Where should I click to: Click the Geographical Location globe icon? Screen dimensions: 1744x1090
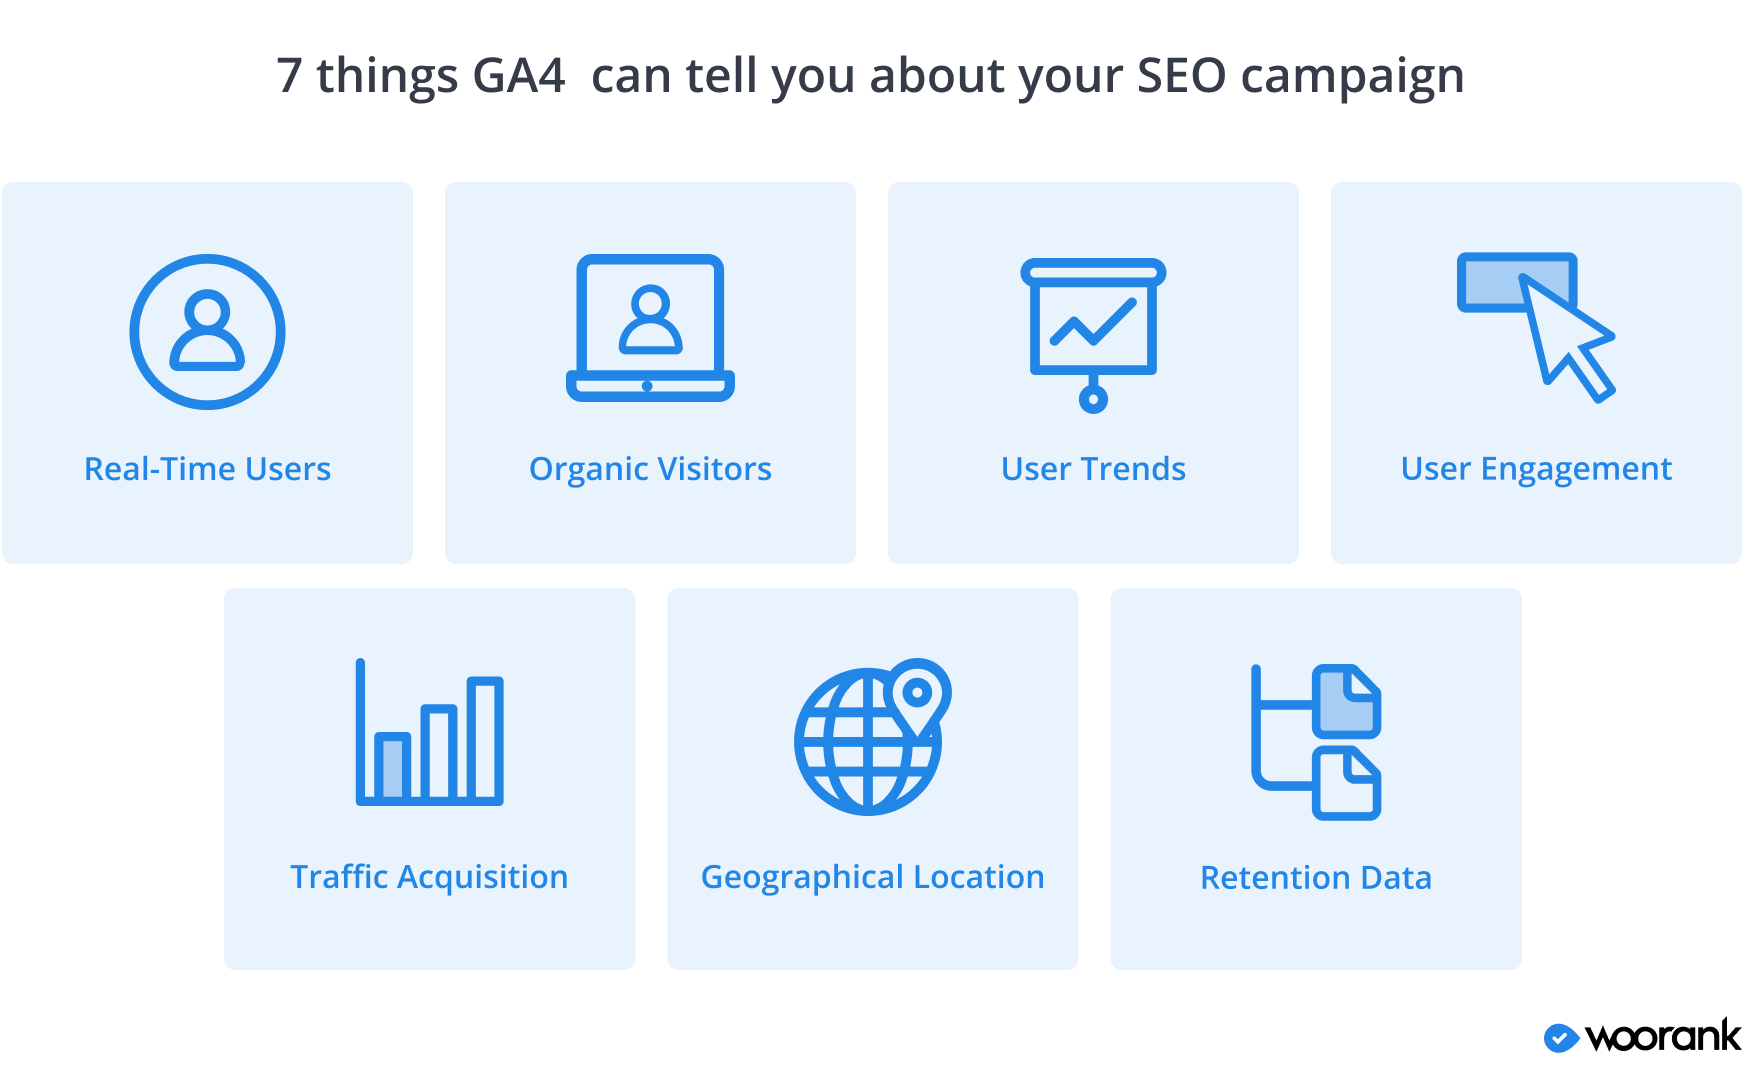coord(868,740)
